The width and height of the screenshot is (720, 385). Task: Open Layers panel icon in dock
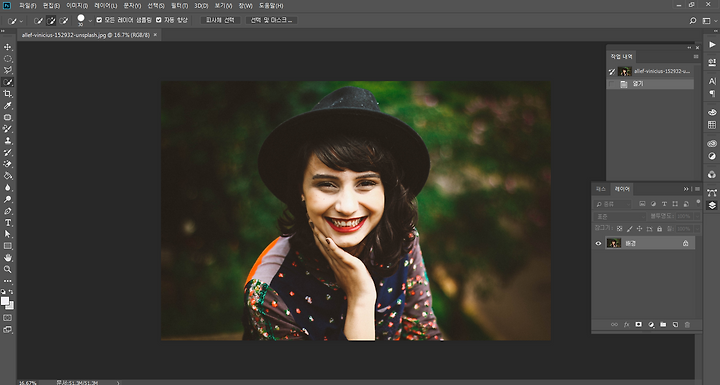[712, 205]
